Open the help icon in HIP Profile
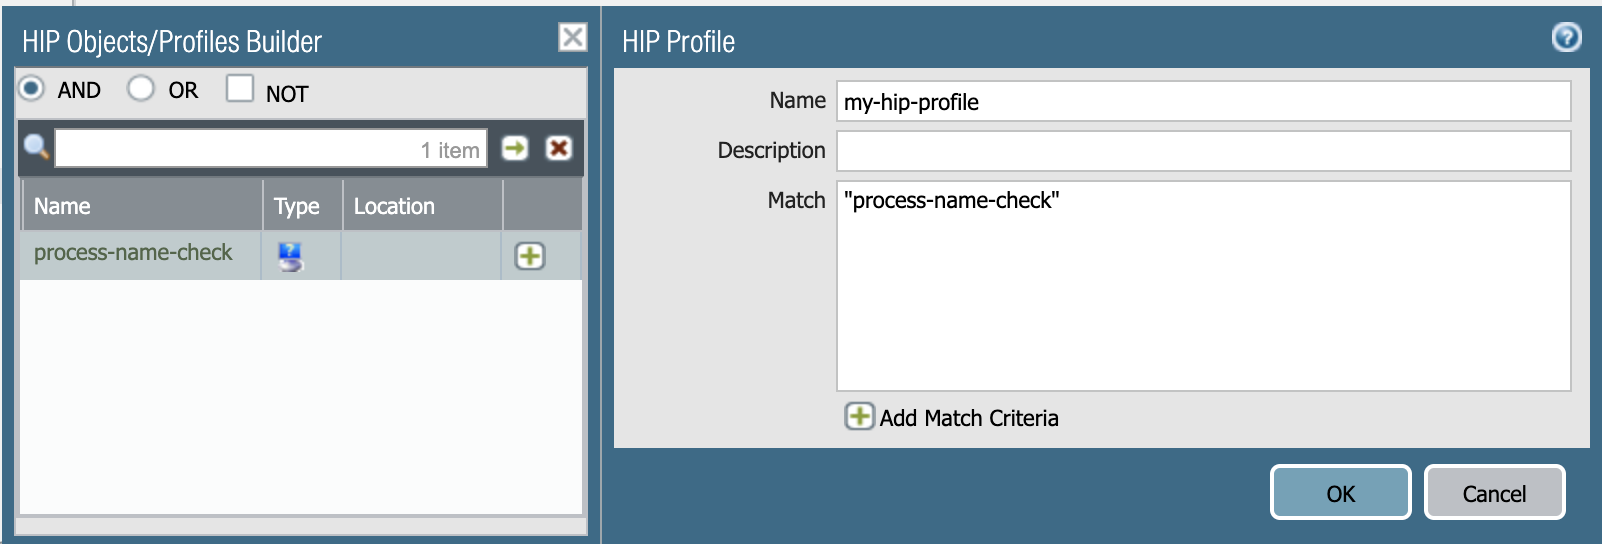Screen dimensions: 1602x544 tap(1566, 38)
